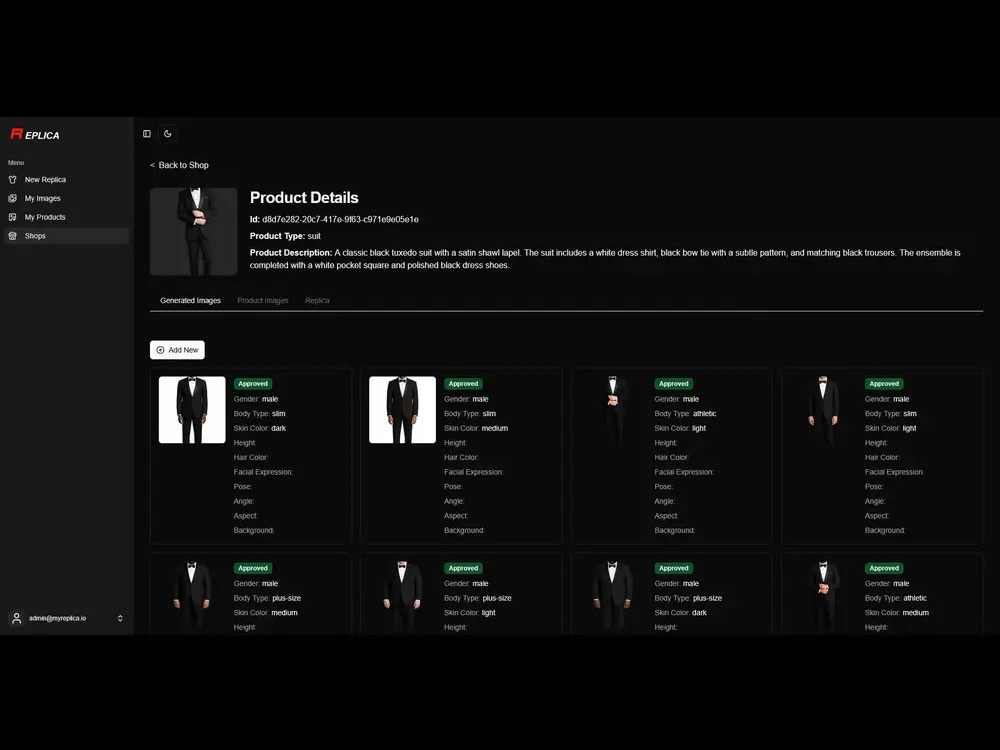Click Approved badge on slim light card
Image resolution: width=1000 pixels, height=750 pixels.
(x=885, y=384)
